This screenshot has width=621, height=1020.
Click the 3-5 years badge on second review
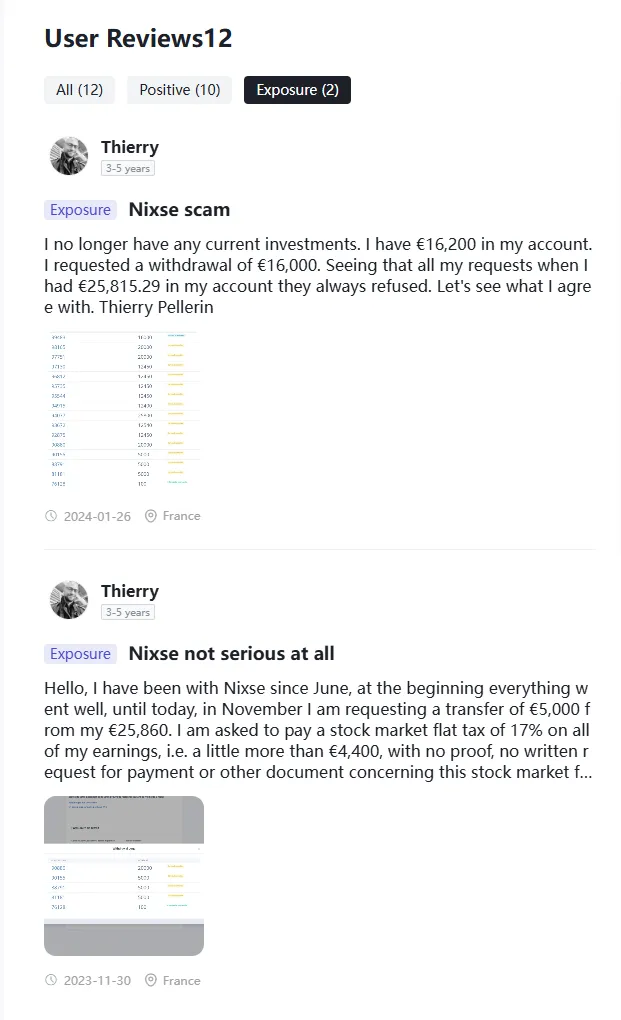coord(128,612)
